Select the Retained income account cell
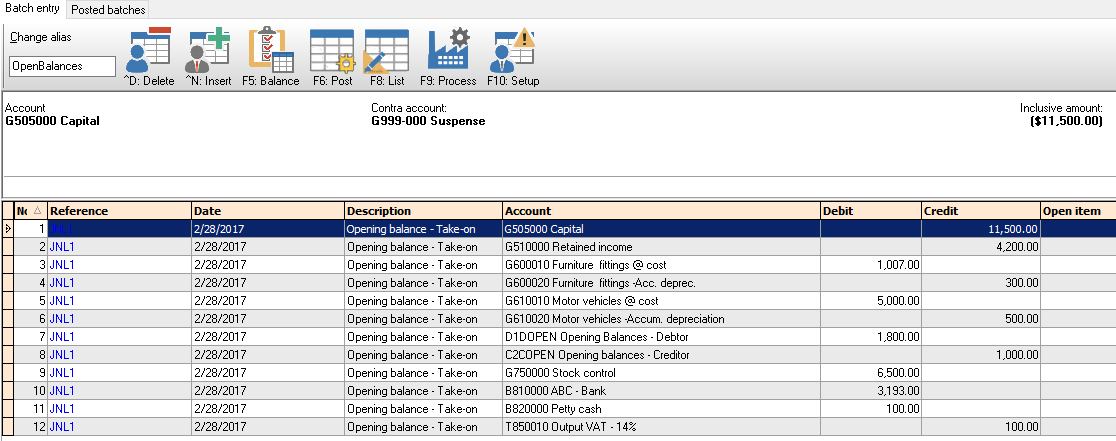The image size is (1116, 441). (x=660, y=247)
